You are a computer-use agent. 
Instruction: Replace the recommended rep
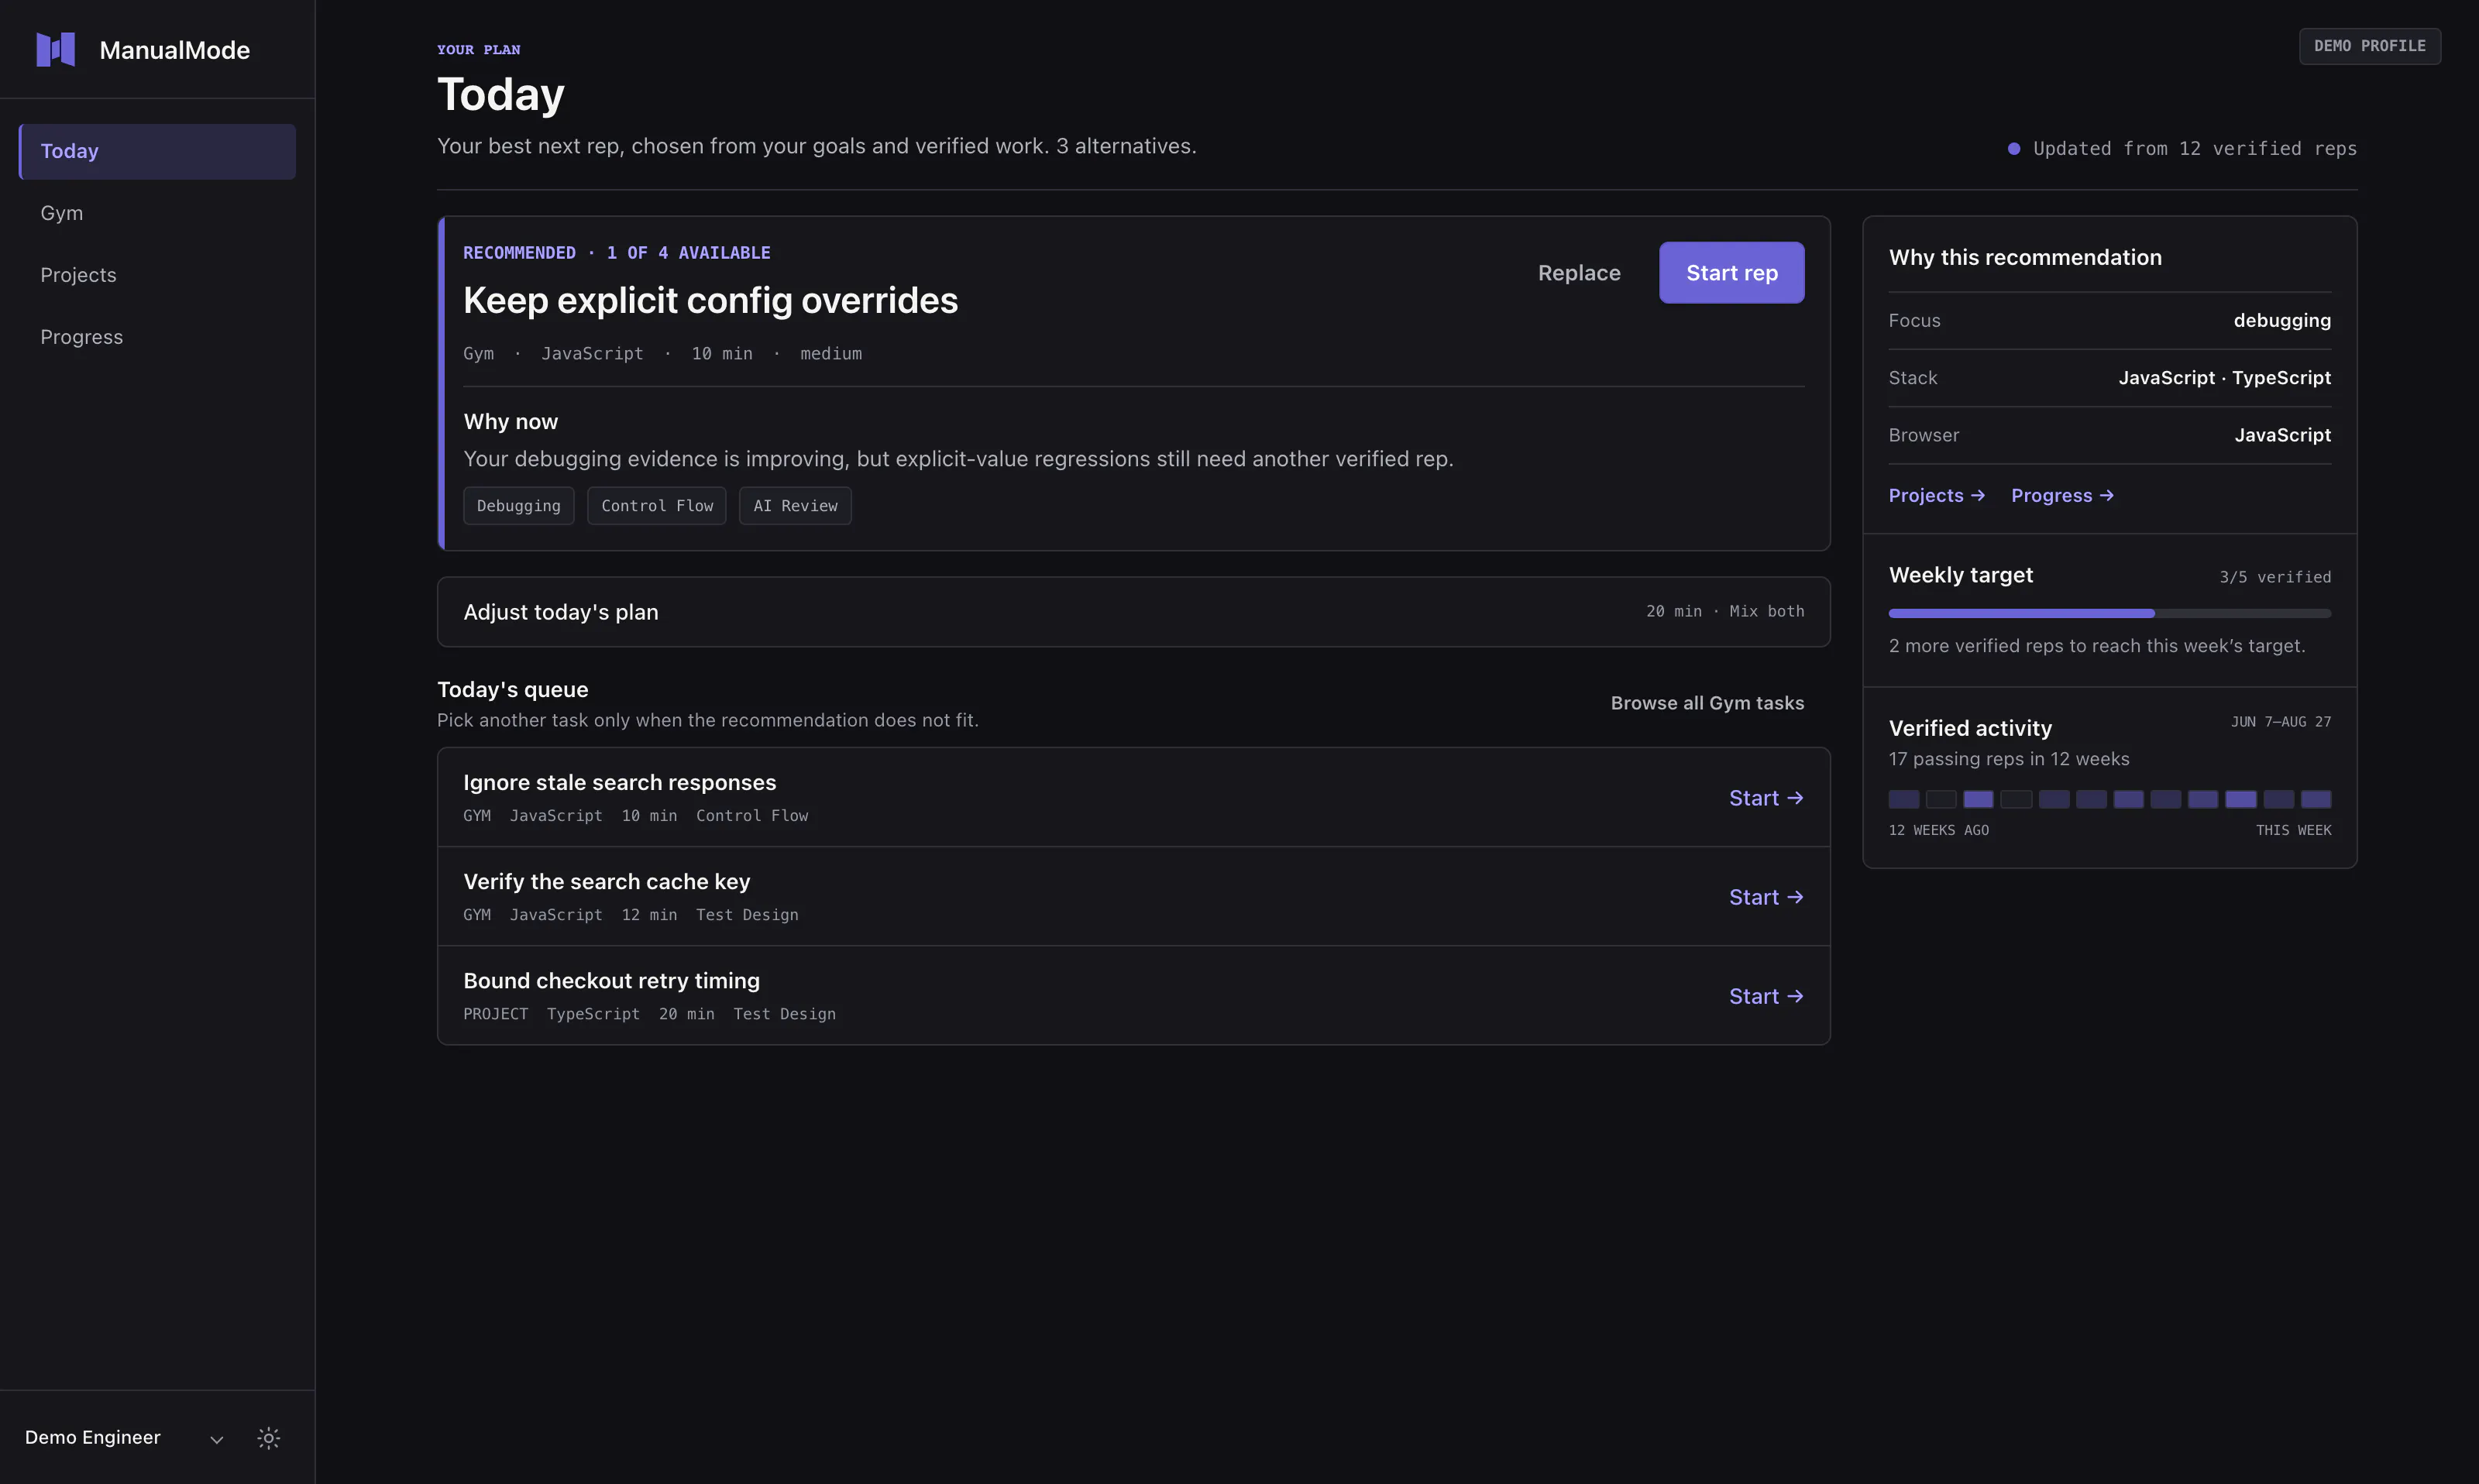point(1579,272)
